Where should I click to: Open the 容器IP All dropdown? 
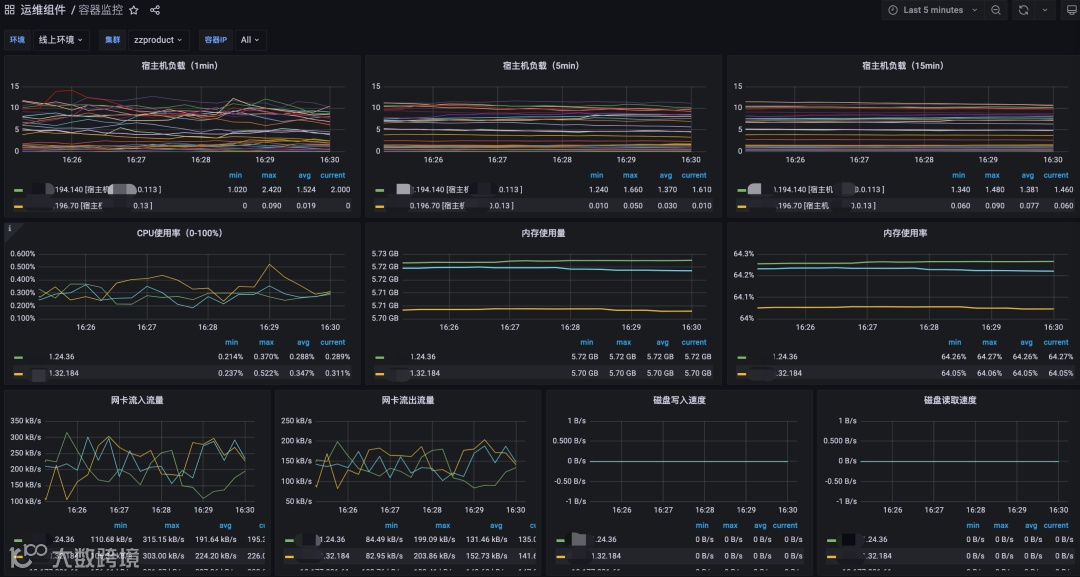pyautogui.click(x=250, y=40)
